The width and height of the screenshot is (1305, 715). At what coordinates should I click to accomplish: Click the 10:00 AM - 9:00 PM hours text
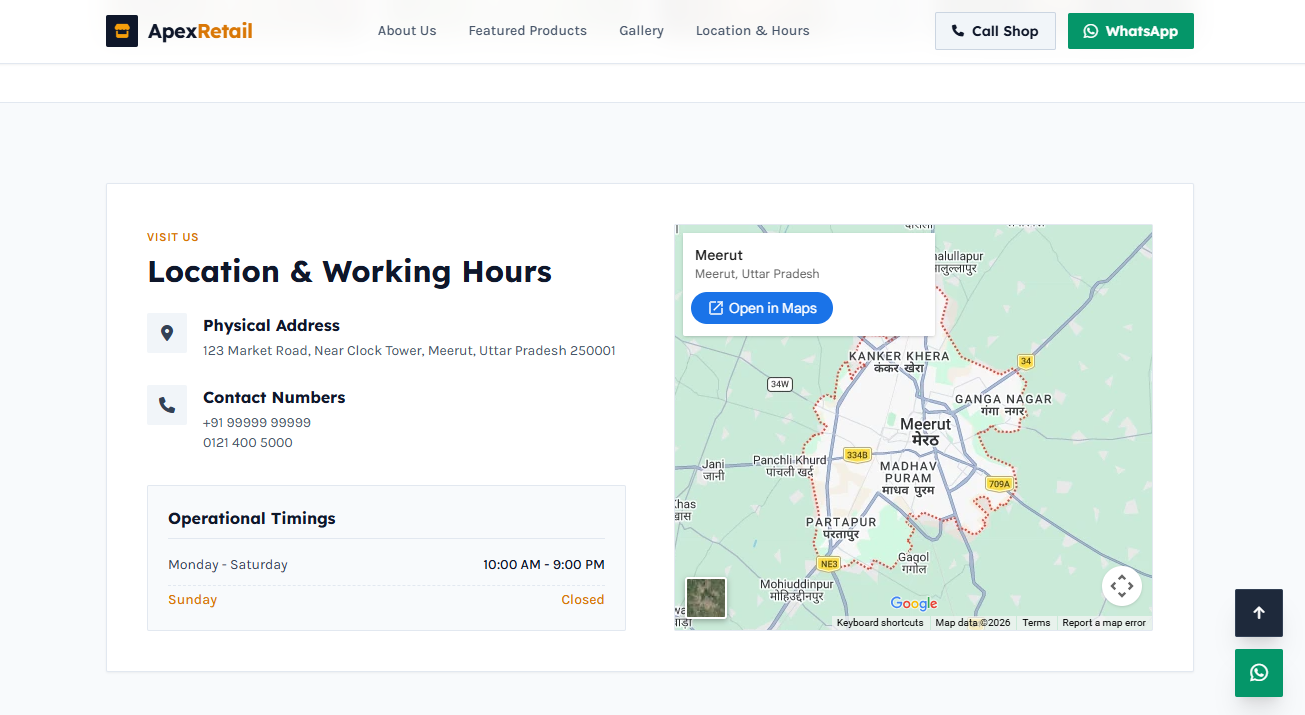point(544,565)
